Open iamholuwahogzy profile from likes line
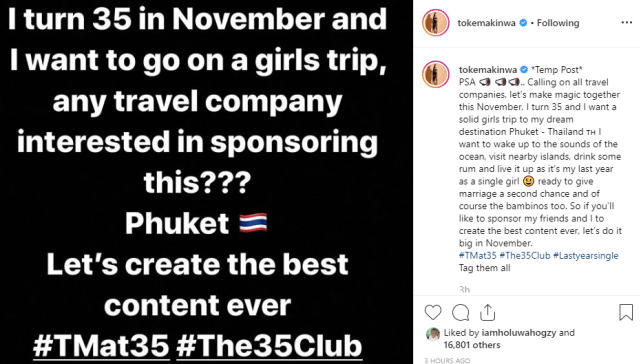The width and height of the screenshot is (640, 364). (x=519, y=333)
